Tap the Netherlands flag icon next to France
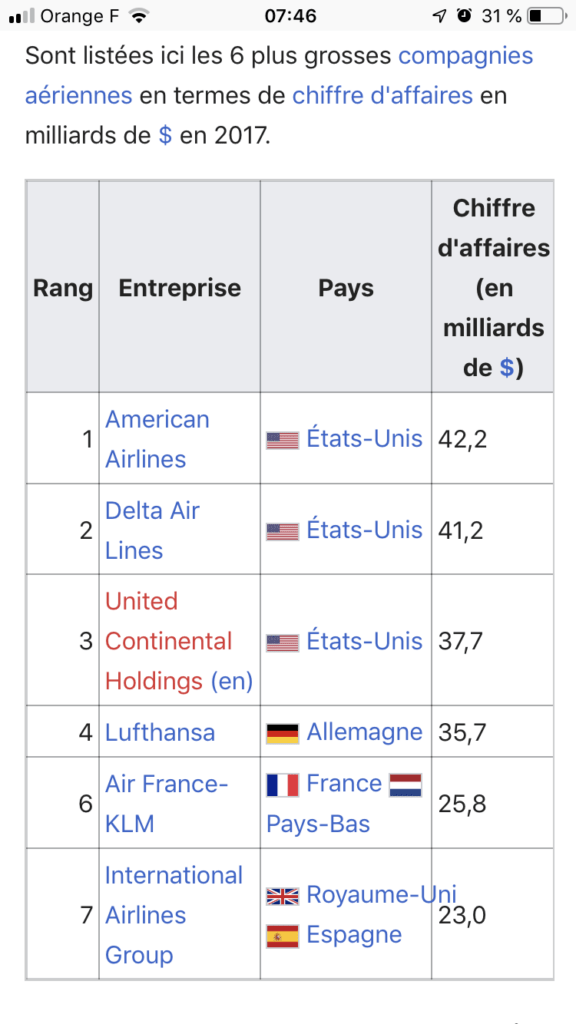Image resolution: width=576 pixels, height=1024 pixels. pyautogui.click(x=406, y=784)
